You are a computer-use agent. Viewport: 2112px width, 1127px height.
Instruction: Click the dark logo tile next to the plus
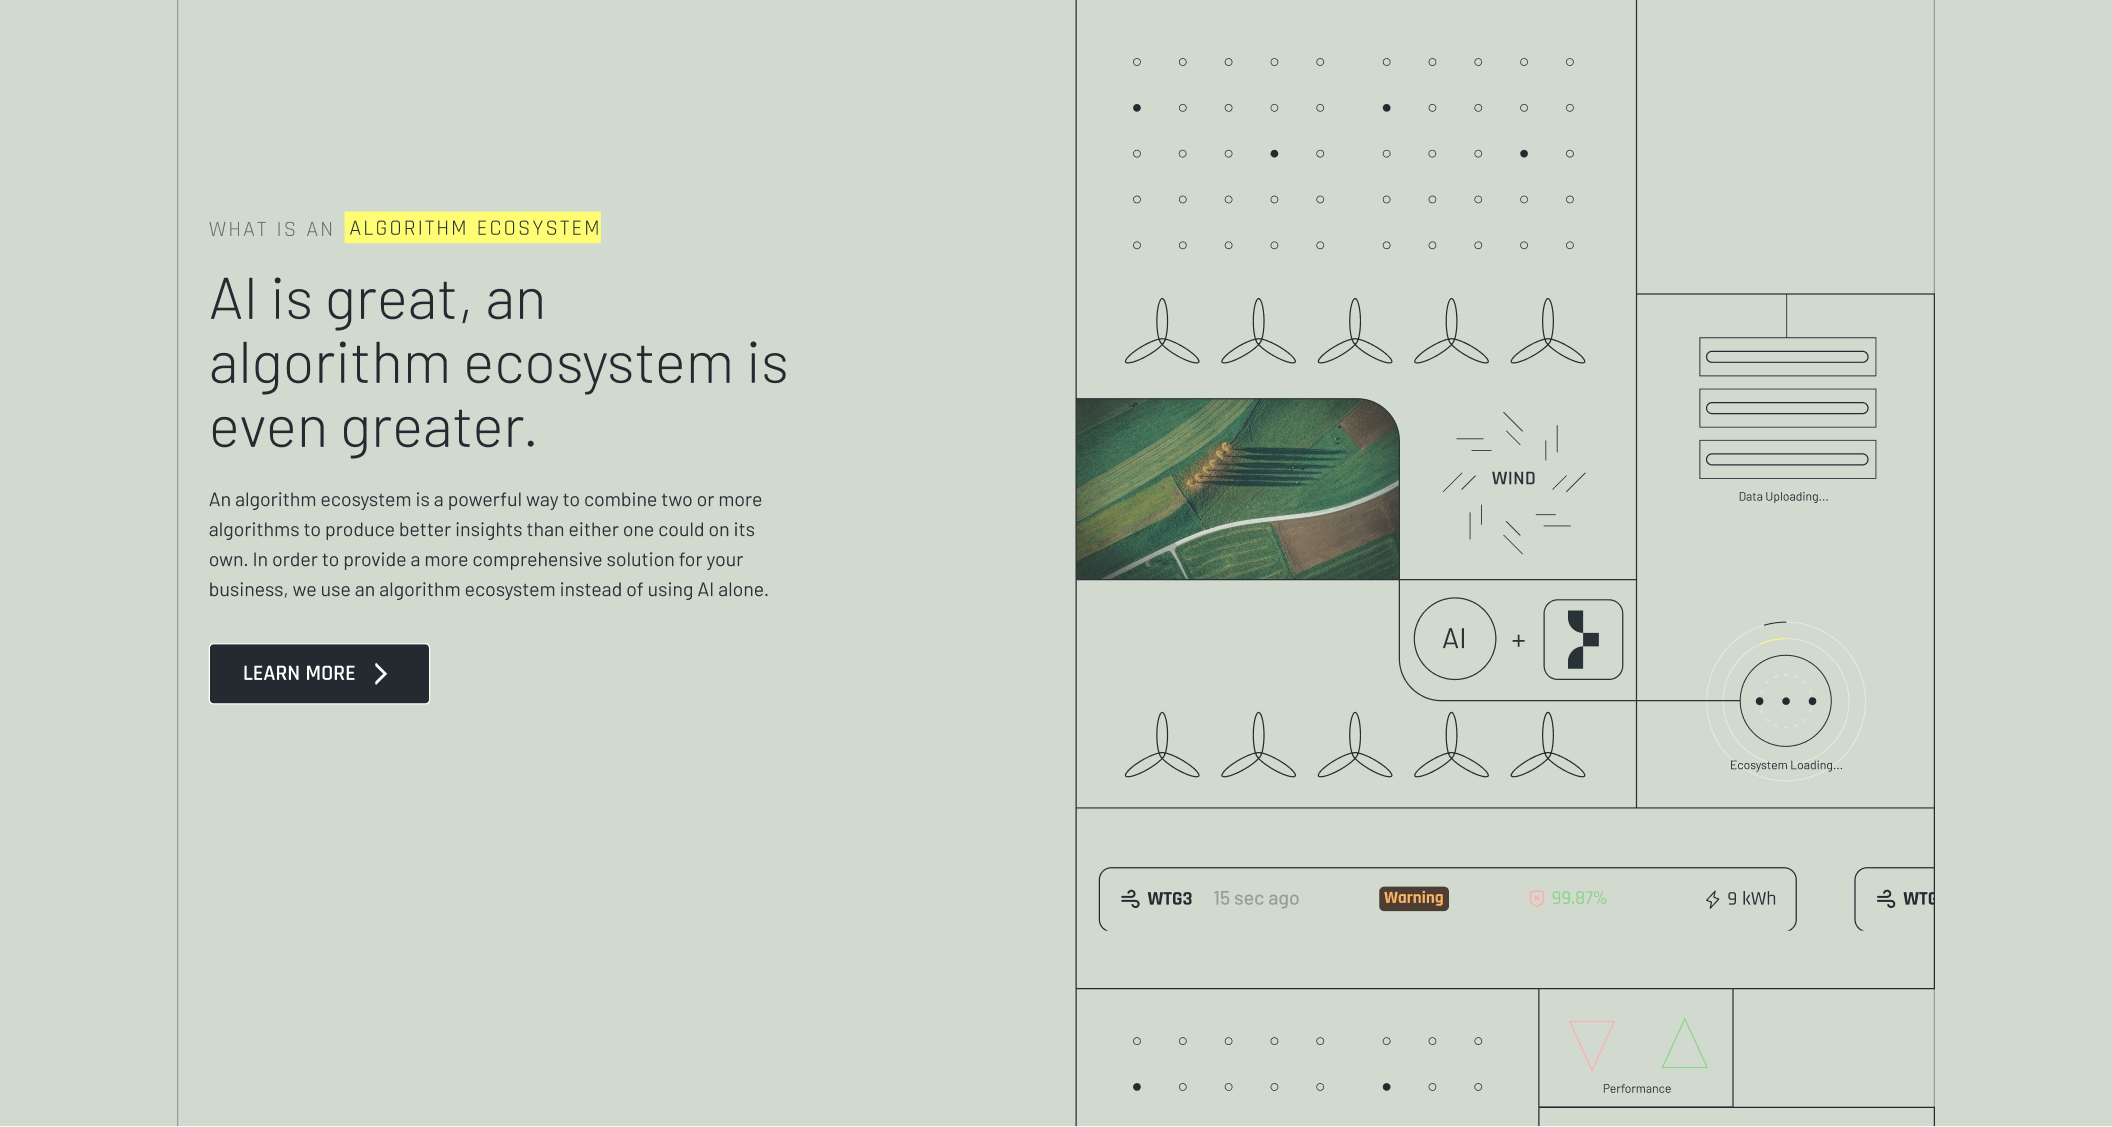[1582, 639]
